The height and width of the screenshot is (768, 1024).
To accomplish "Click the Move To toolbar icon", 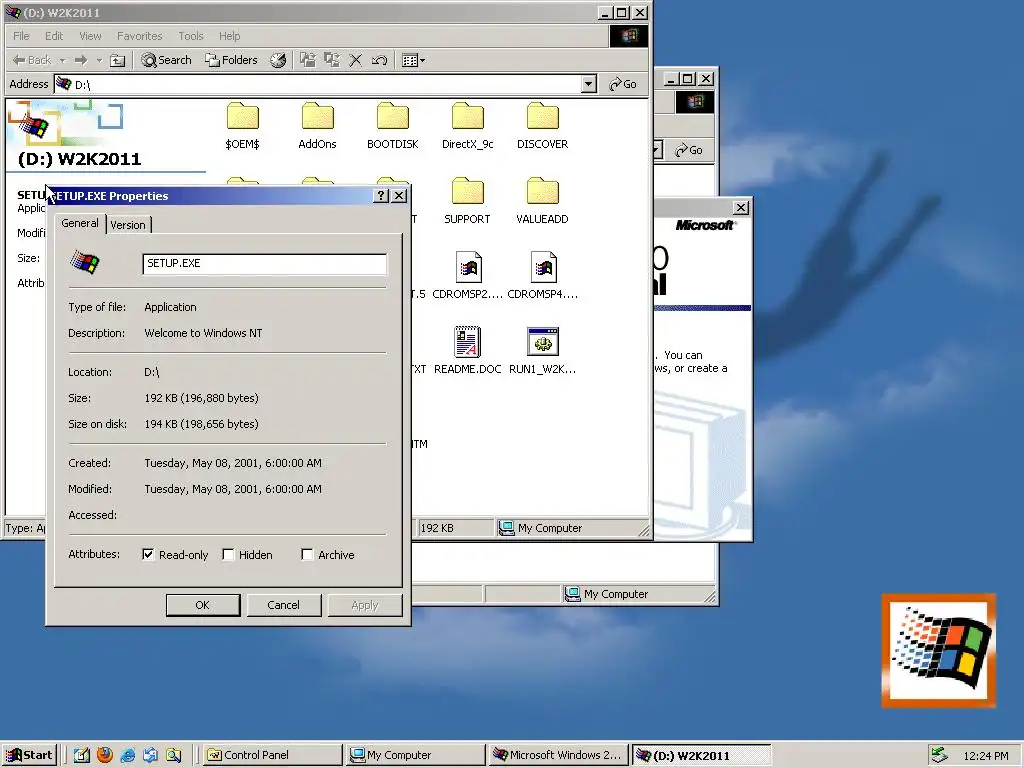I will 308,61.
